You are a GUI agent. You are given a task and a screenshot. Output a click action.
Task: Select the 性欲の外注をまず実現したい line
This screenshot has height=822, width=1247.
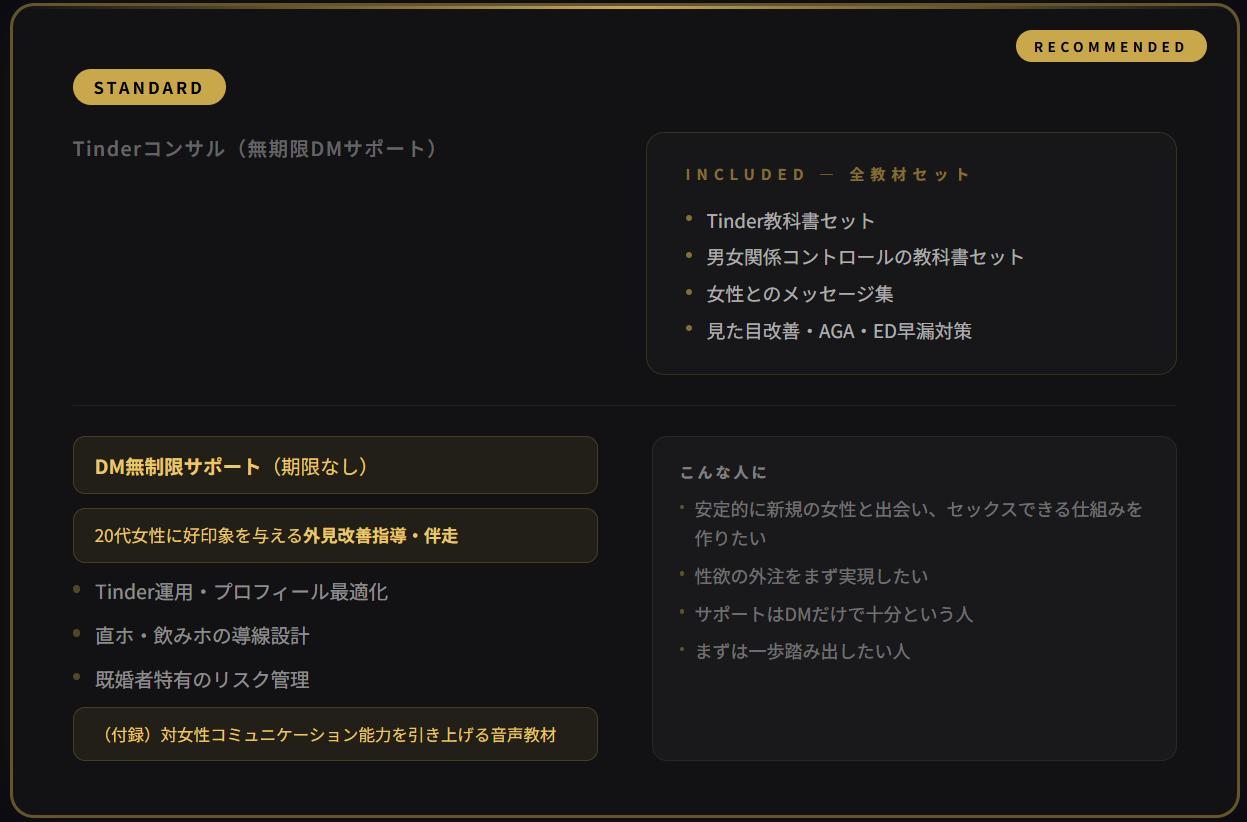[x=811, y=576]
